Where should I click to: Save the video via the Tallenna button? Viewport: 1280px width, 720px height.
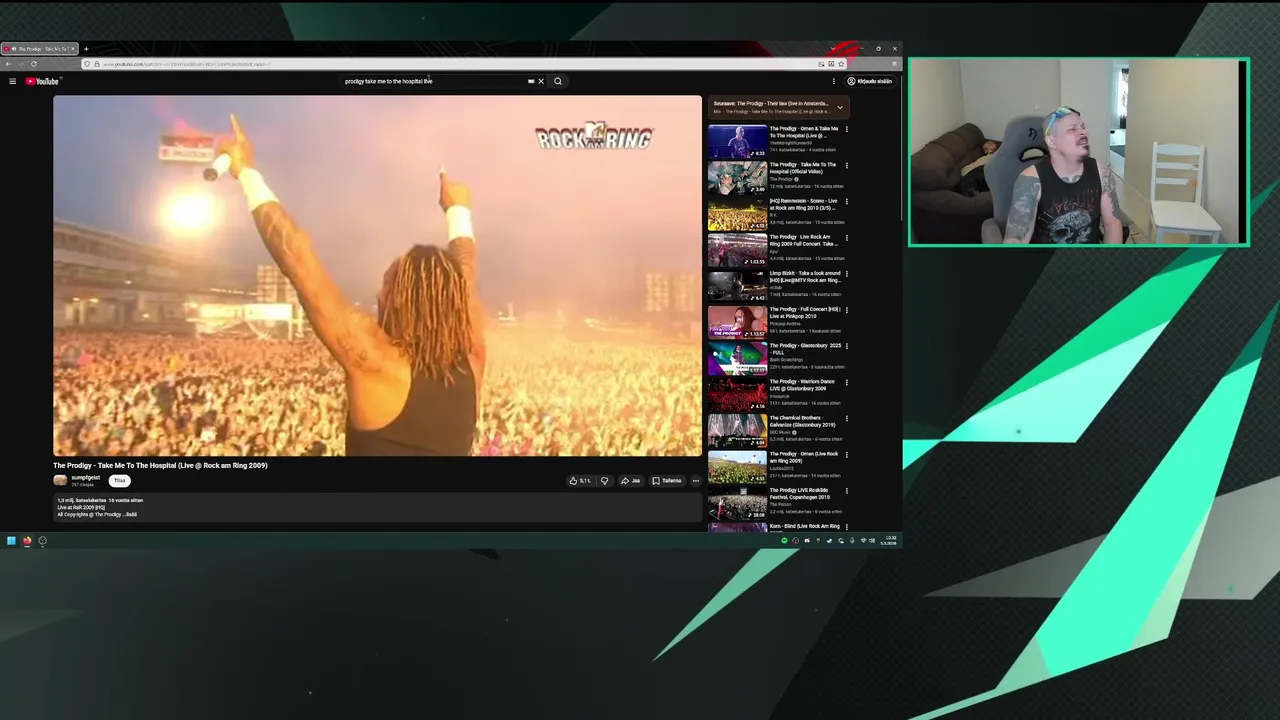[x=667, y=481]
